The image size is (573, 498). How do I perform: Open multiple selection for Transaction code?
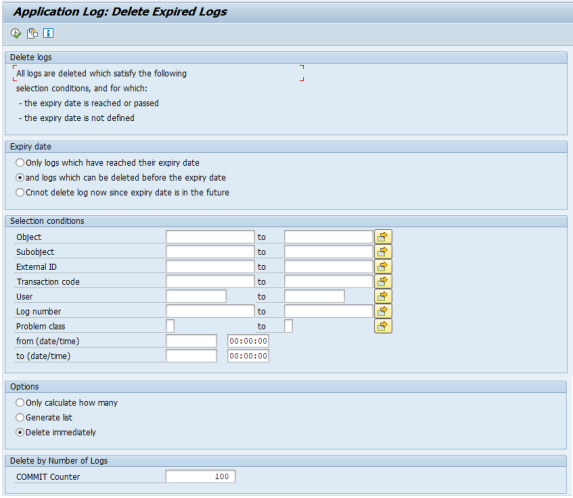click(x=383, y=281)
